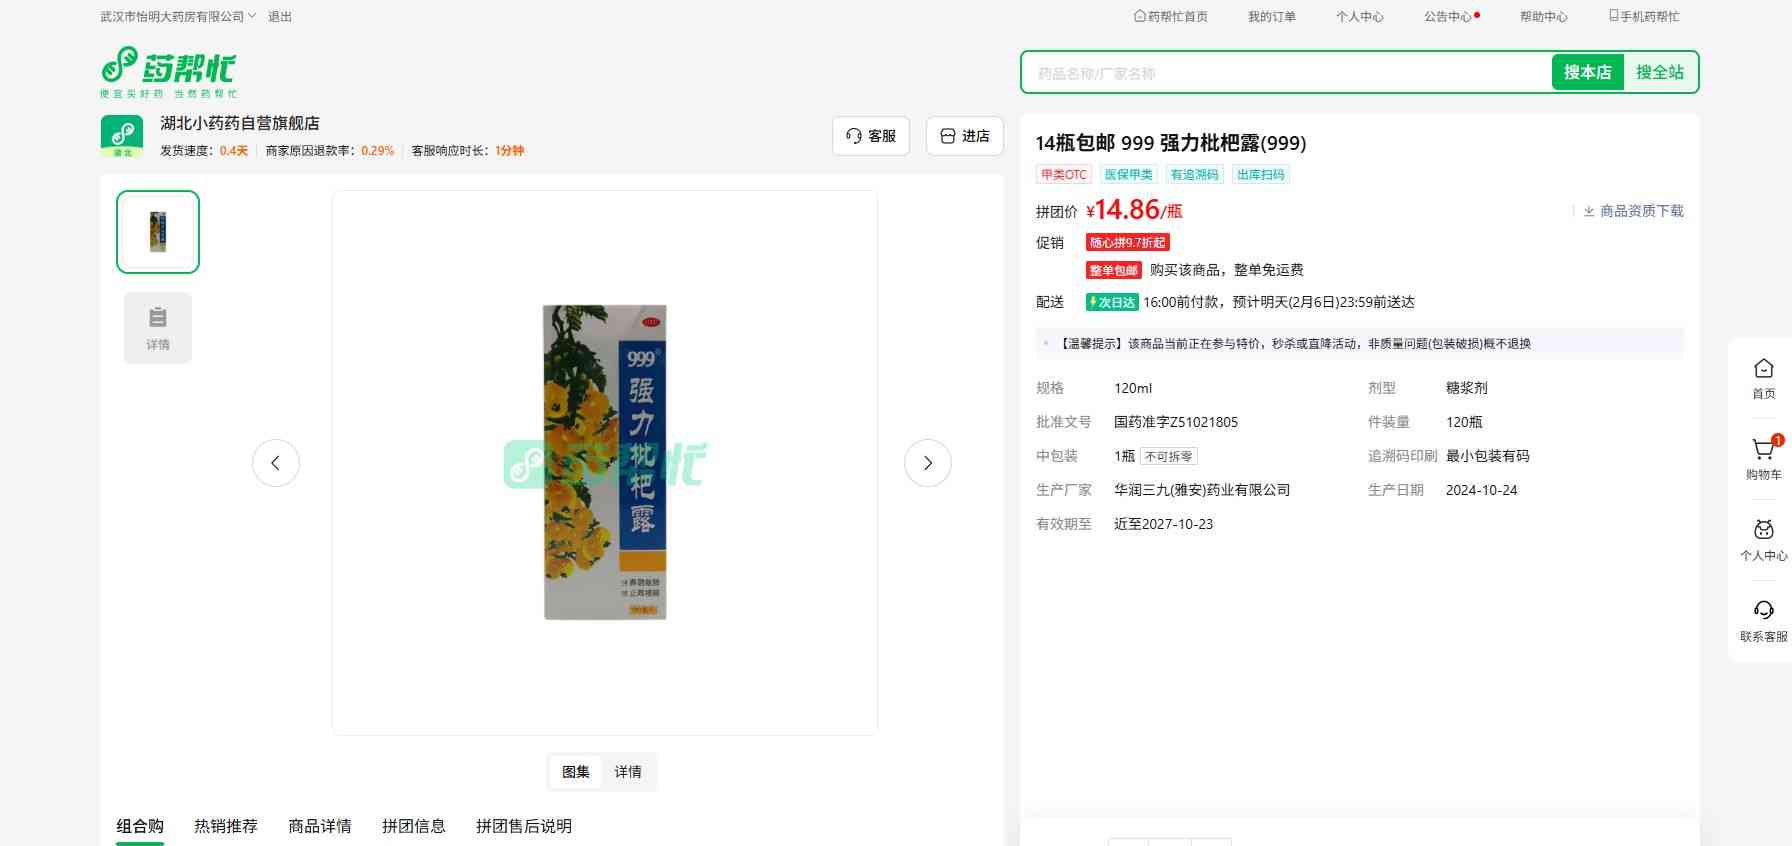Click the 药帮忙 logo

pyautogui.click(x=168, y=72)
